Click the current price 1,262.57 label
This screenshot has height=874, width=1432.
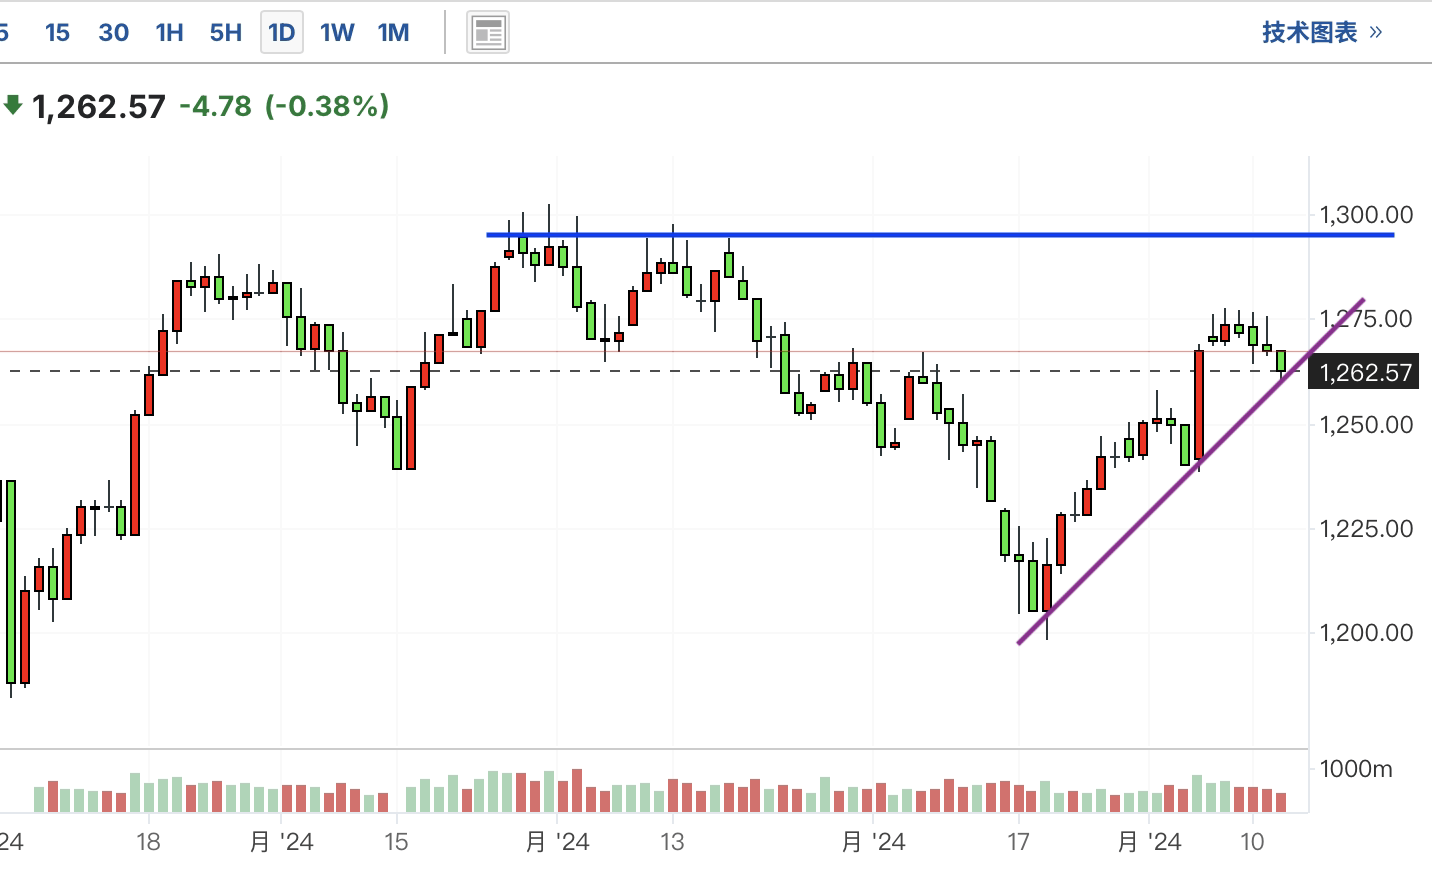pyautogui.click(x=99, y=106)
